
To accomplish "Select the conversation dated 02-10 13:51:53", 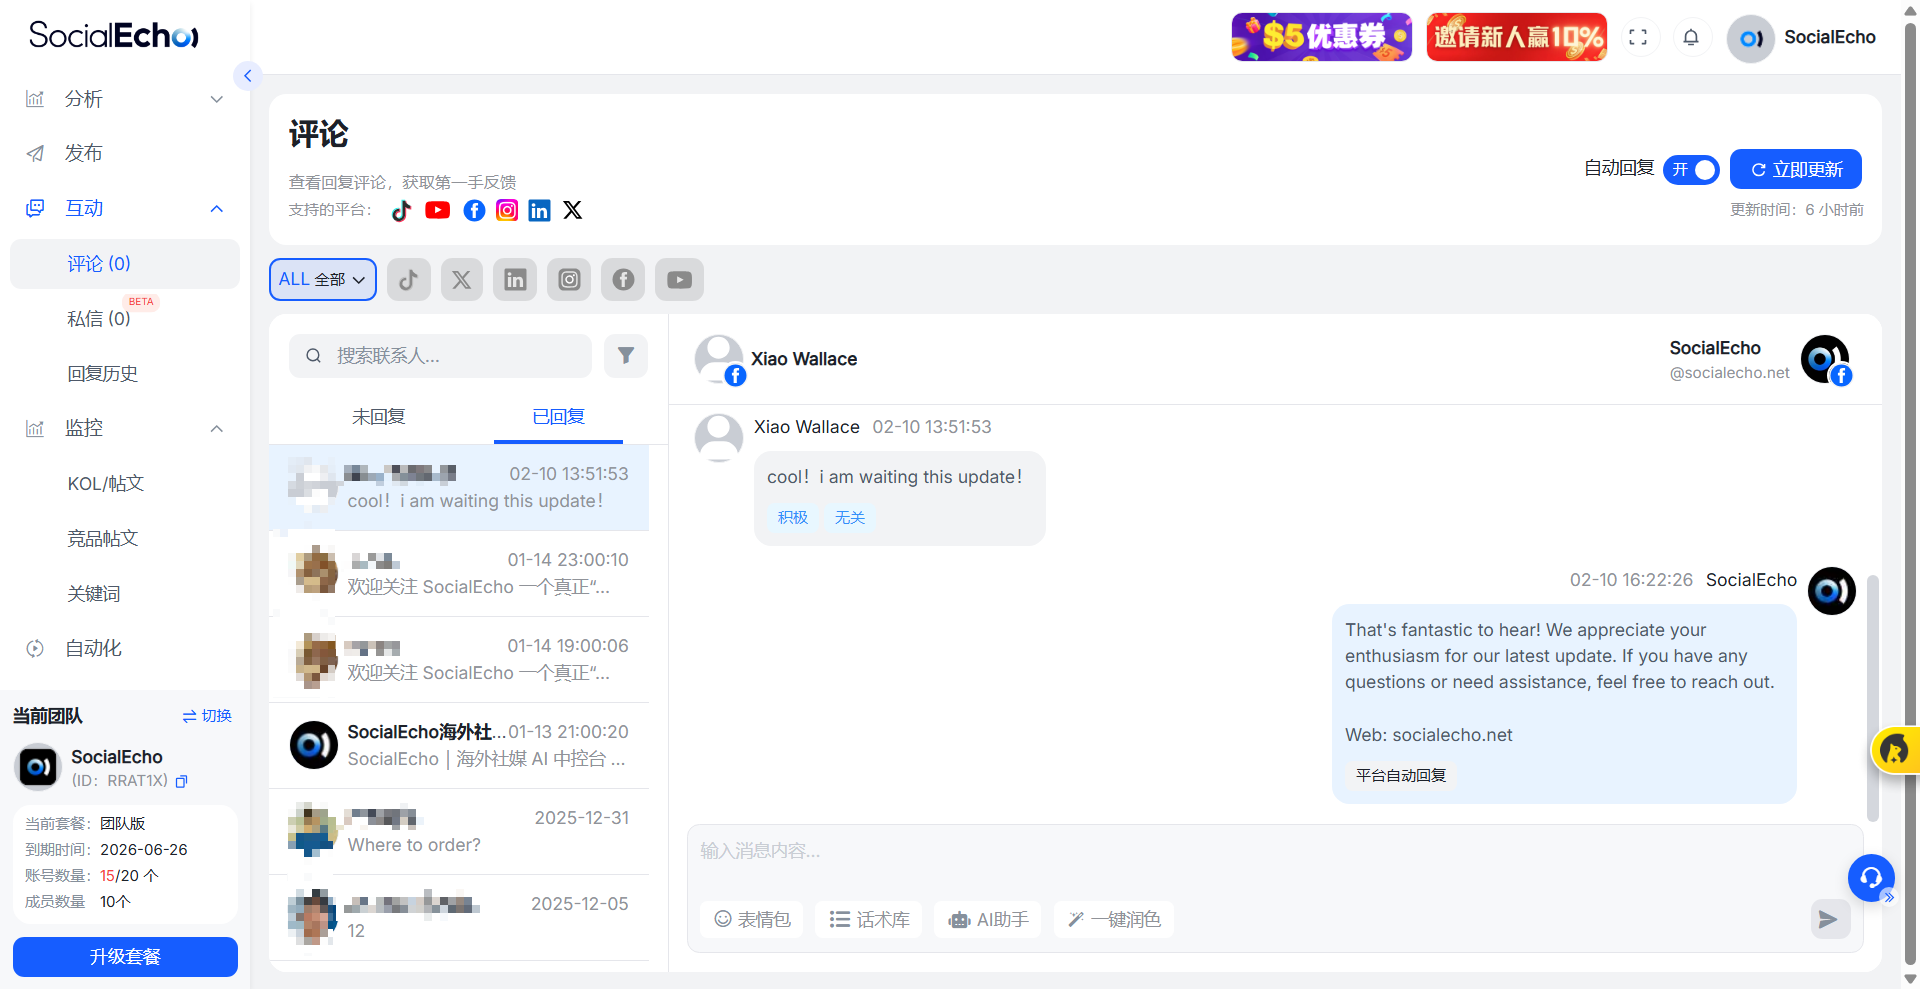I will [x=459, y=488].
